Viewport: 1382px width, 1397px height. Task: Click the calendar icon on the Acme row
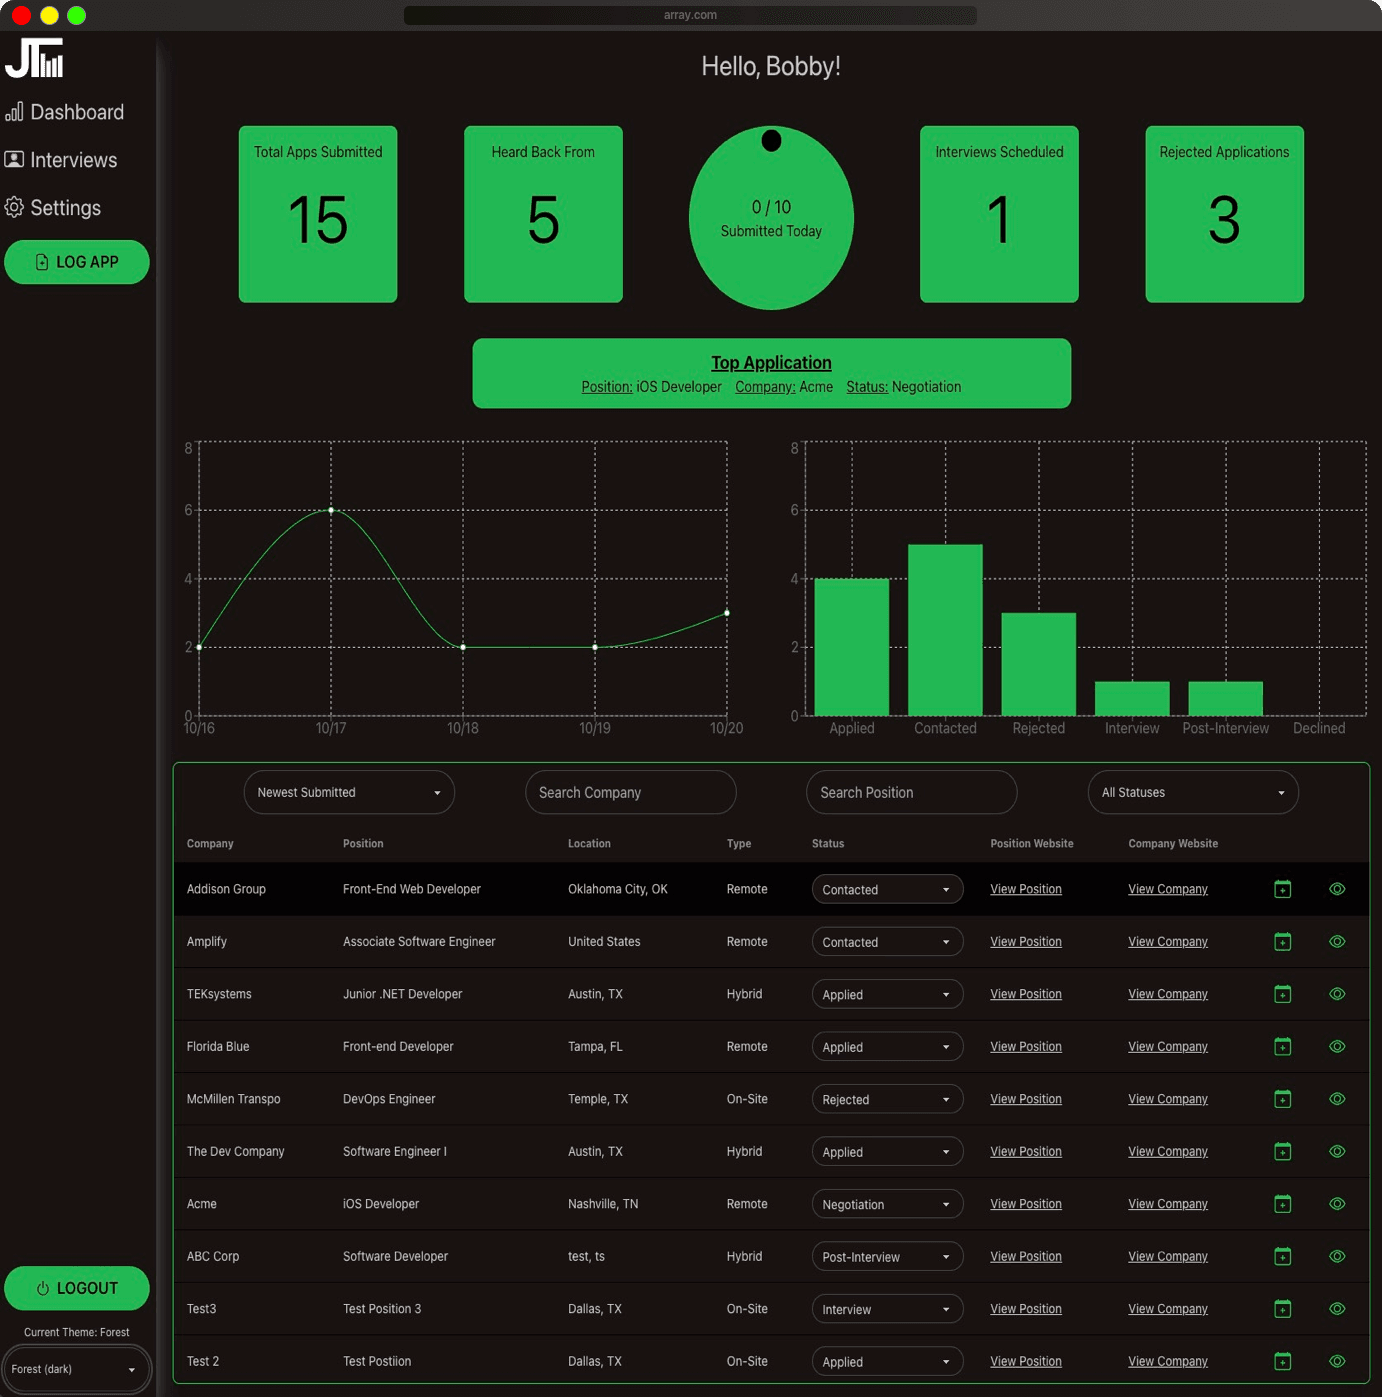pos(1283,1203)
